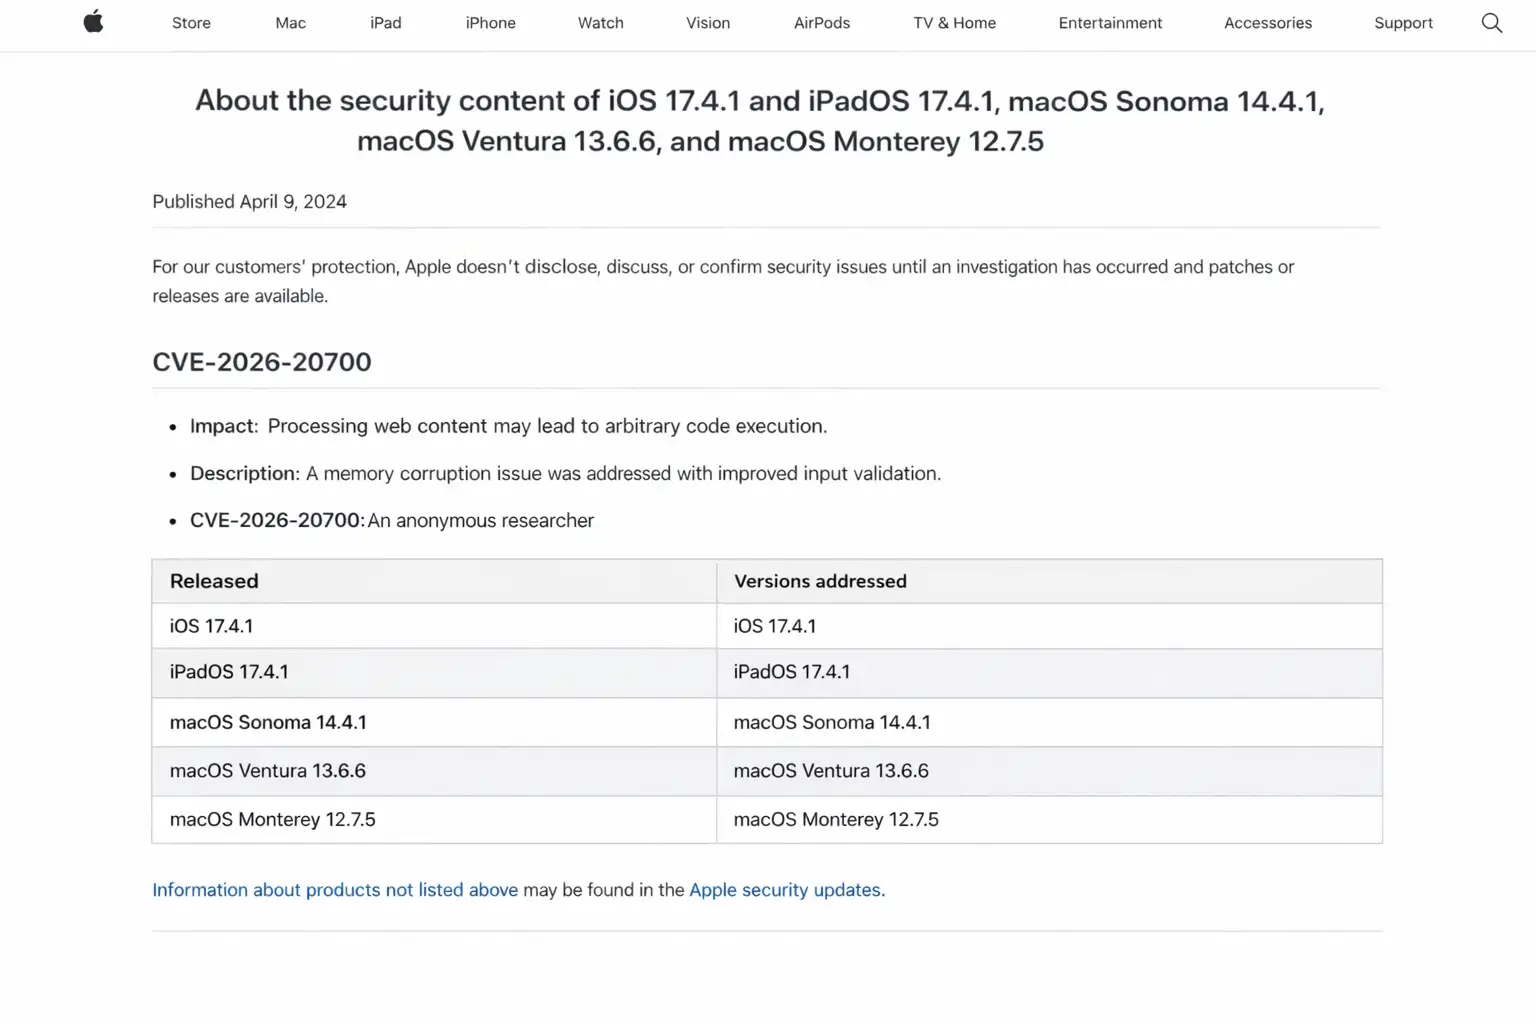
Task: Open the Store menu
Action: 191,23
